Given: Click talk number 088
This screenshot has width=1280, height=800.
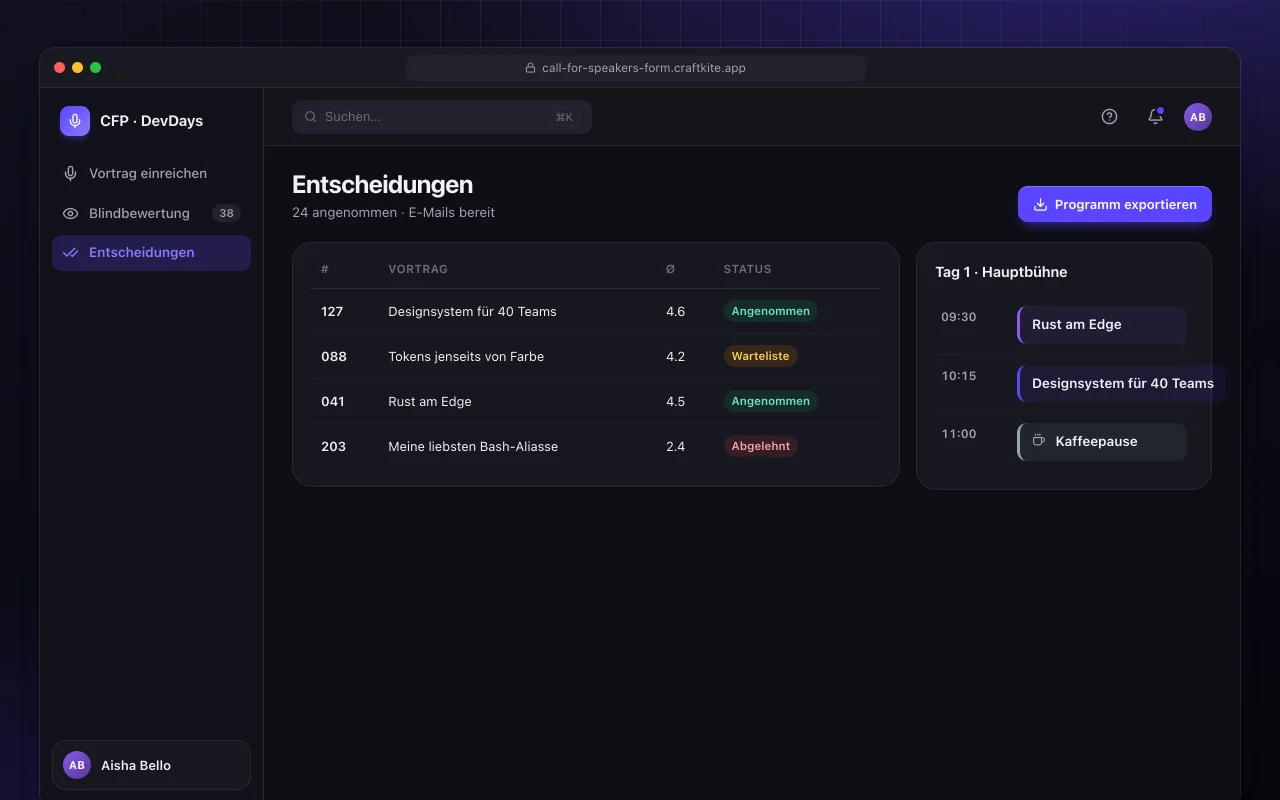Looking at the screenshot, I should click(x=334, y=356).
